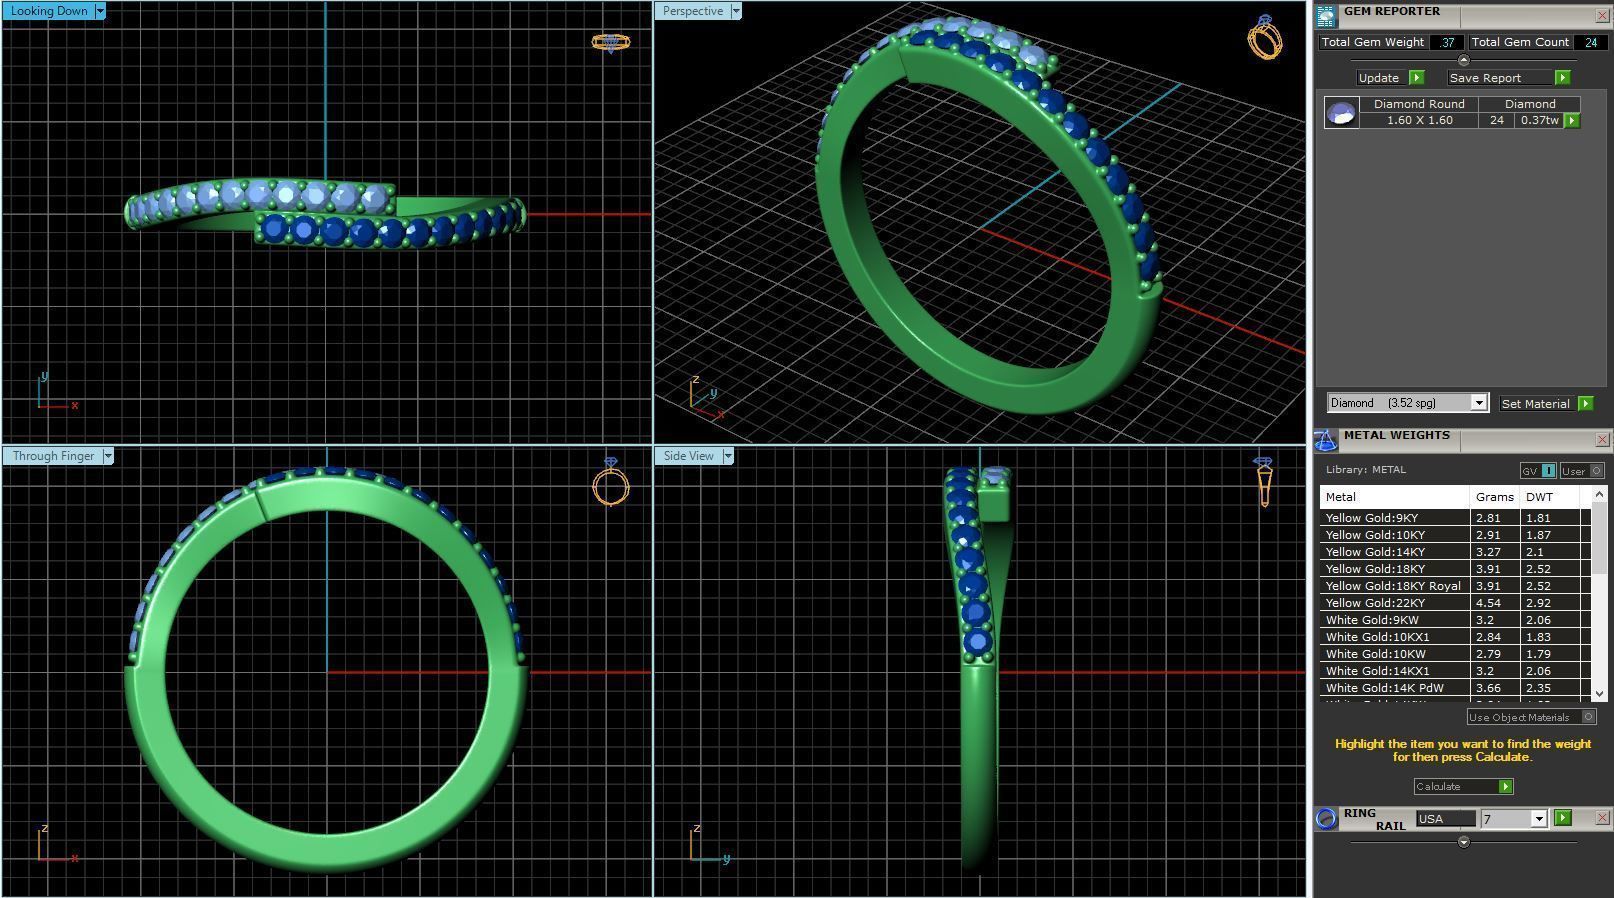Open the Diamond (3.52 spg) material dropdown

tap(1479, 403)
